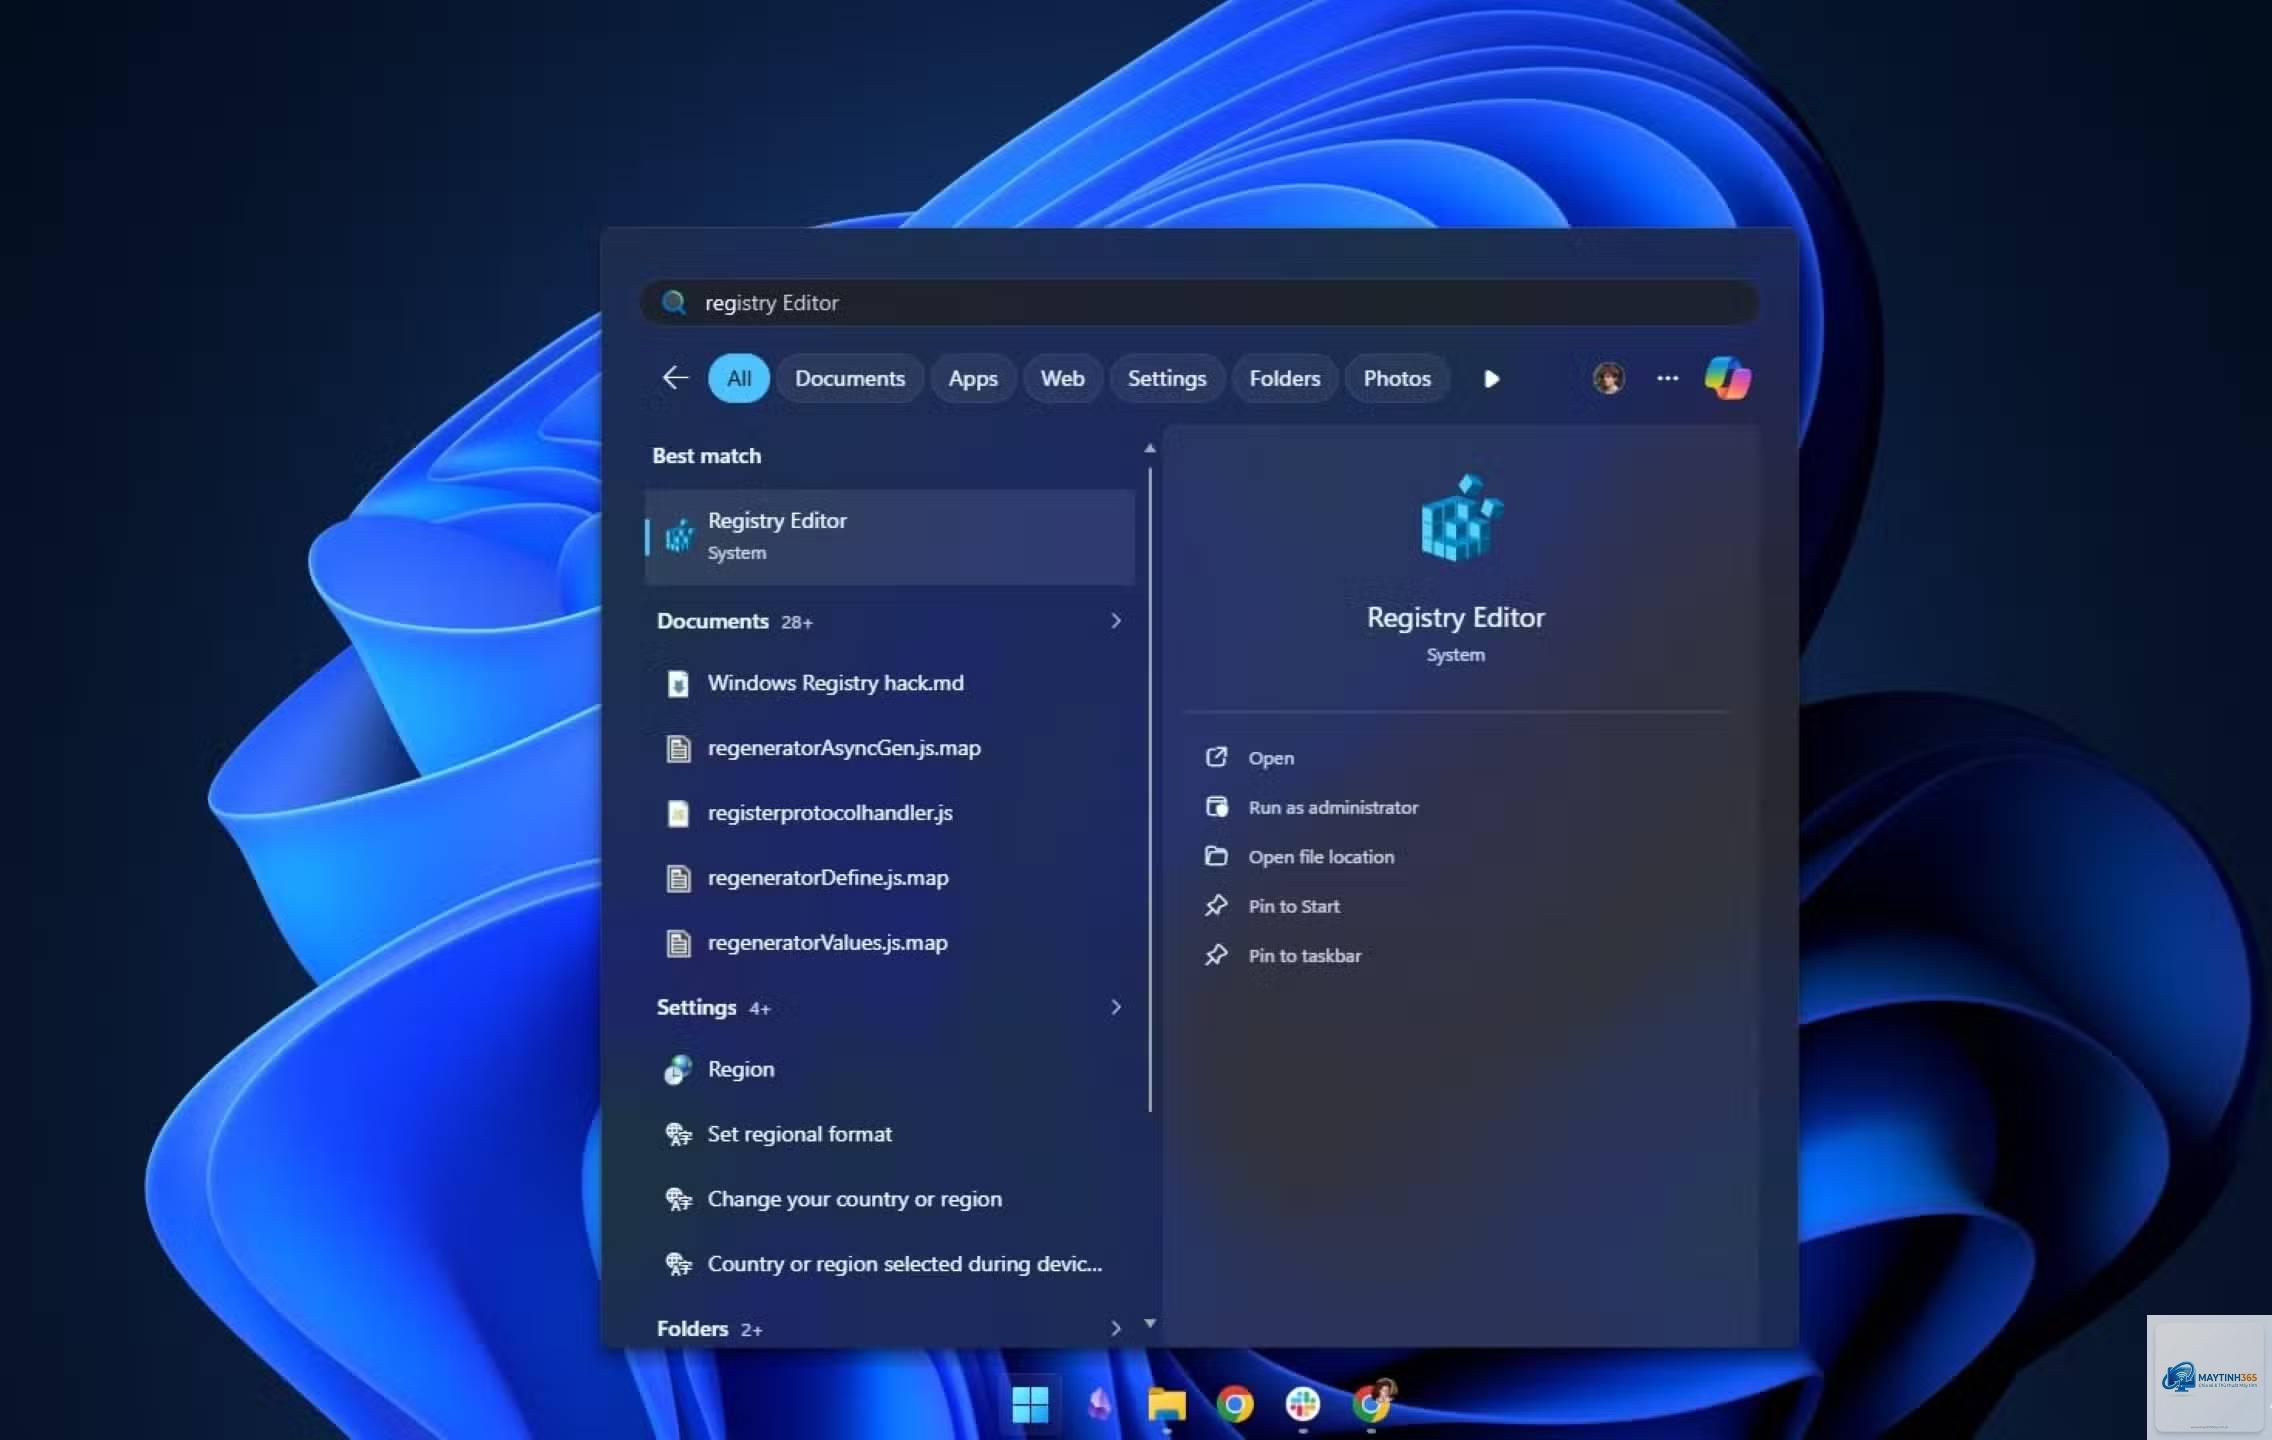
Task: Click the Open file location folder icon
Action: [x=1216, y=856]
